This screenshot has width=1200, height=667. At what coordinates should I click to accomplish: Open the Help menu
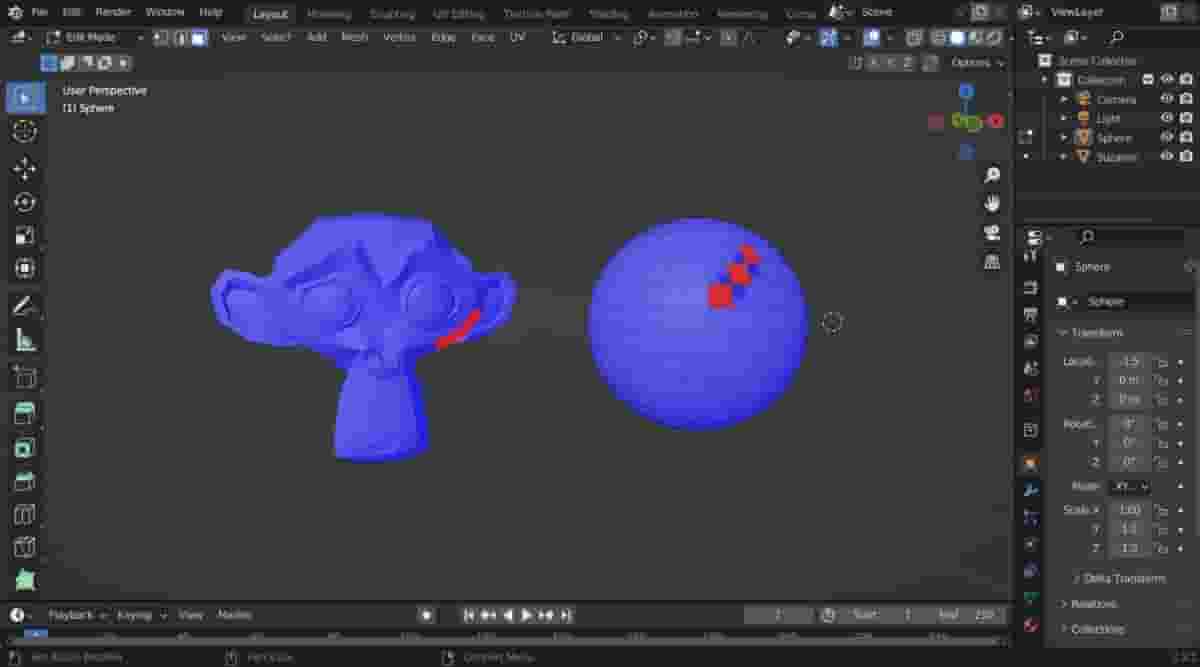211,12
